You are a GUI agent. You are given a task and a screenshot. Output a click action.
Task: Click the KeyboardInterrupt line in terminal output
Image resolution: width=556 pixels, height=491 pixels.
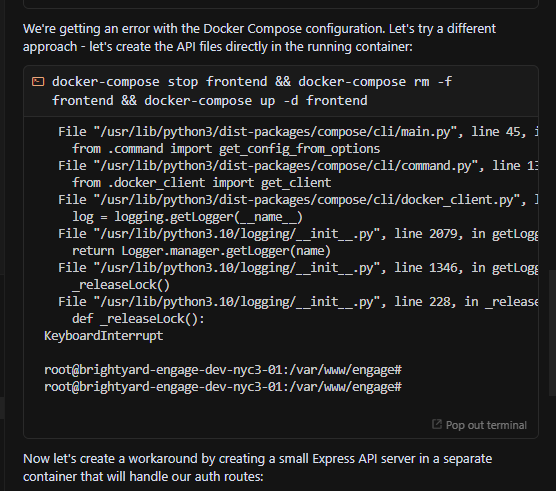click(x=103, y=335)
